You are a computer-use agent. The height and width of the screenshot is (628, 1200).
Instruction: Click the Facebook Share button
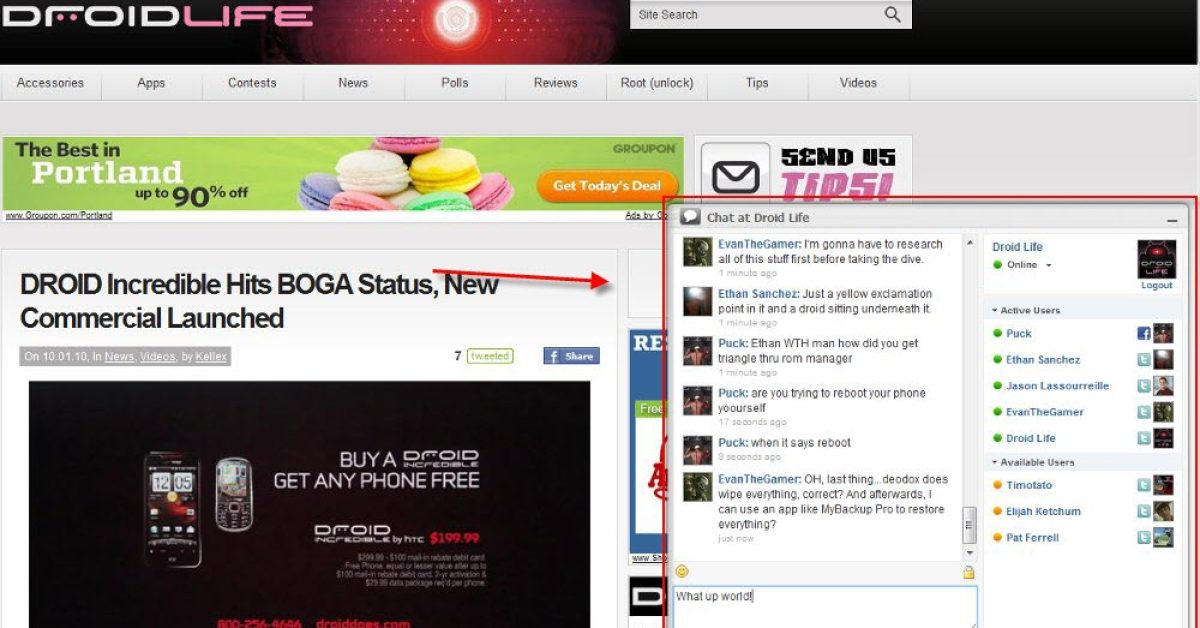pyautogui.click(x=571, y=356)
